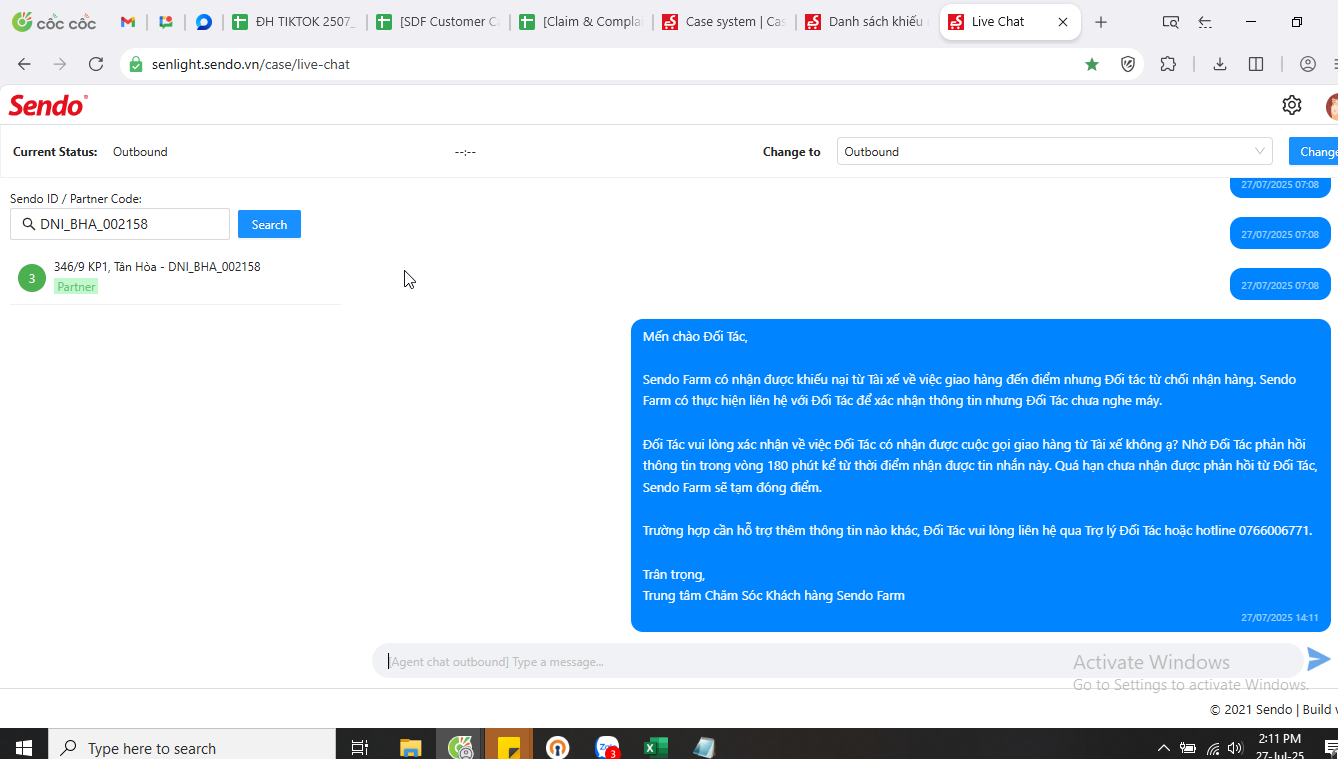Open the browser profile icon

coord(1308,64)
